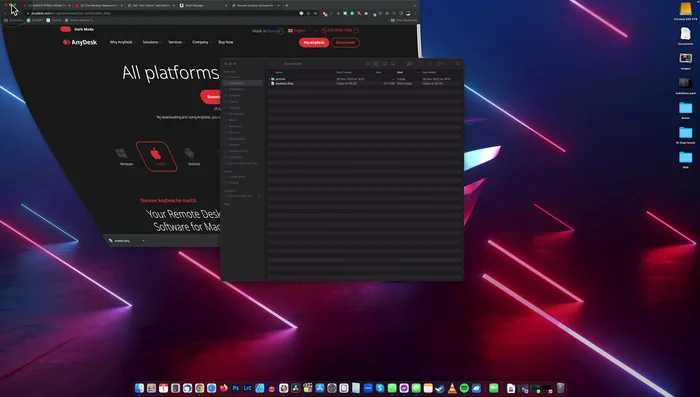The height and width of the screenshot is (397, 700).
Task: Switch to the first YouTube browser tab
Action: tap(46, 5)
